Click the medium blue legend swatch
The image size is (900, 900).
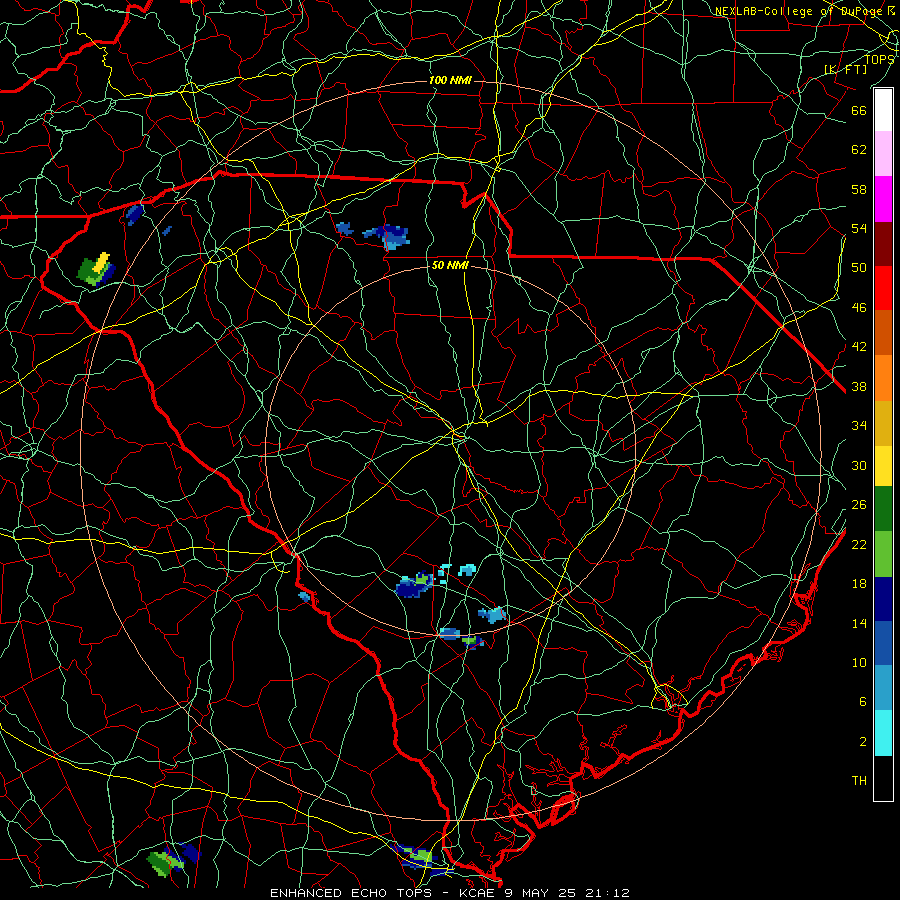click(x=883, y=643)
